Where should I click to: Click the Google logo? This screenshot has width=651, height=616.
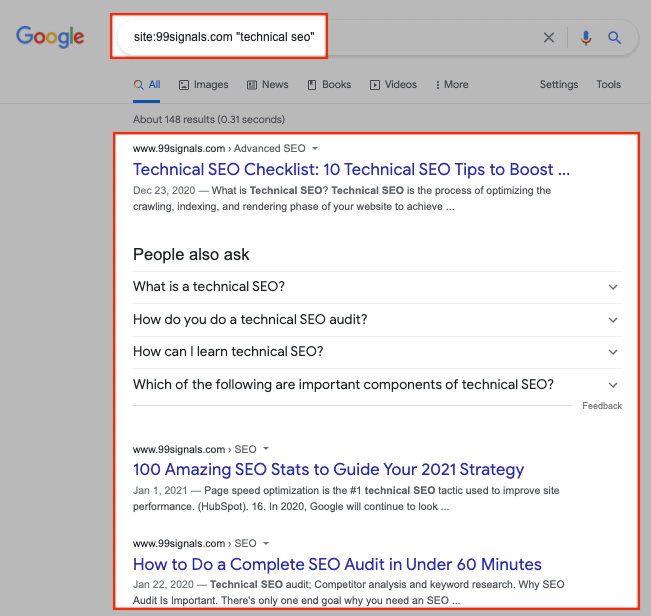tap(50, 38)
